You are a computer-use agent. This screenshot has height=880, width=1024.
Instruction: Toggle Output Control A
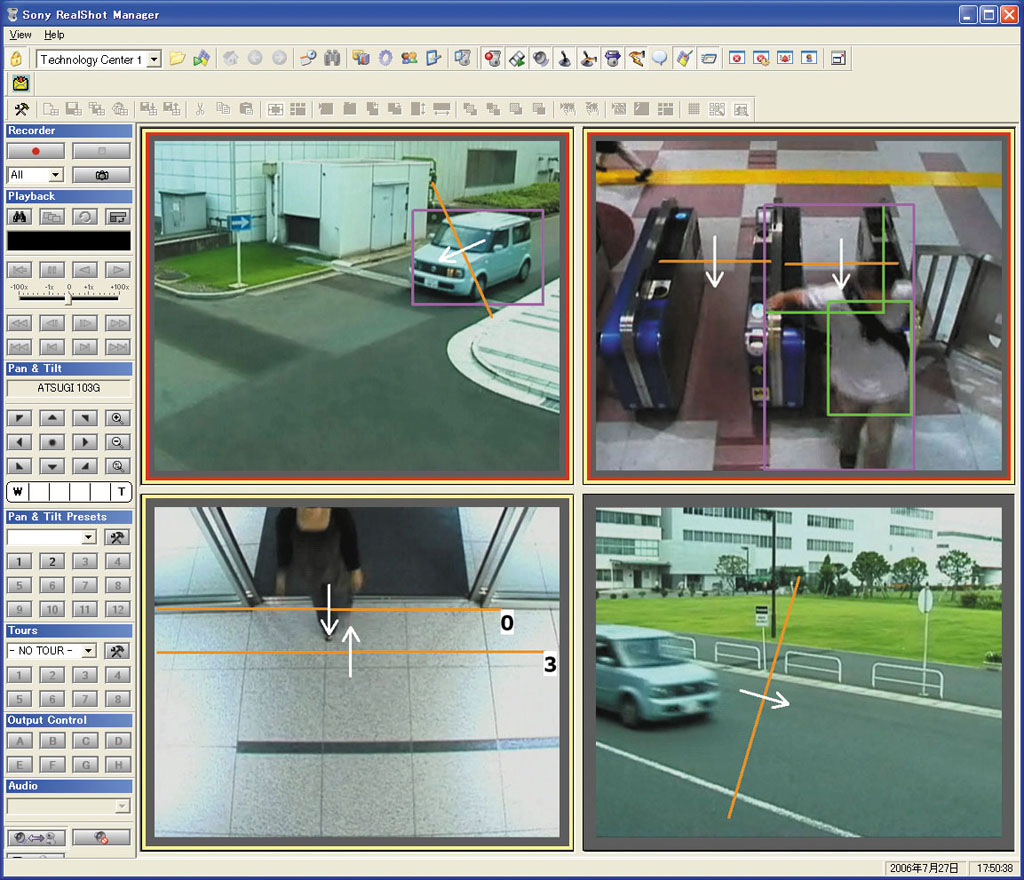(20, 741)
